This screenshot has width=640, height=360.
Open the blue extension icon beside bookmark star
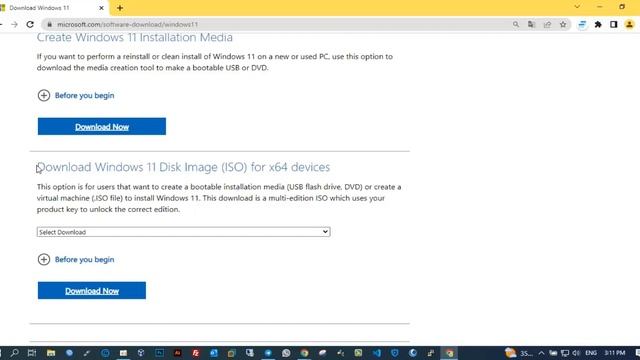coord(582,24)
